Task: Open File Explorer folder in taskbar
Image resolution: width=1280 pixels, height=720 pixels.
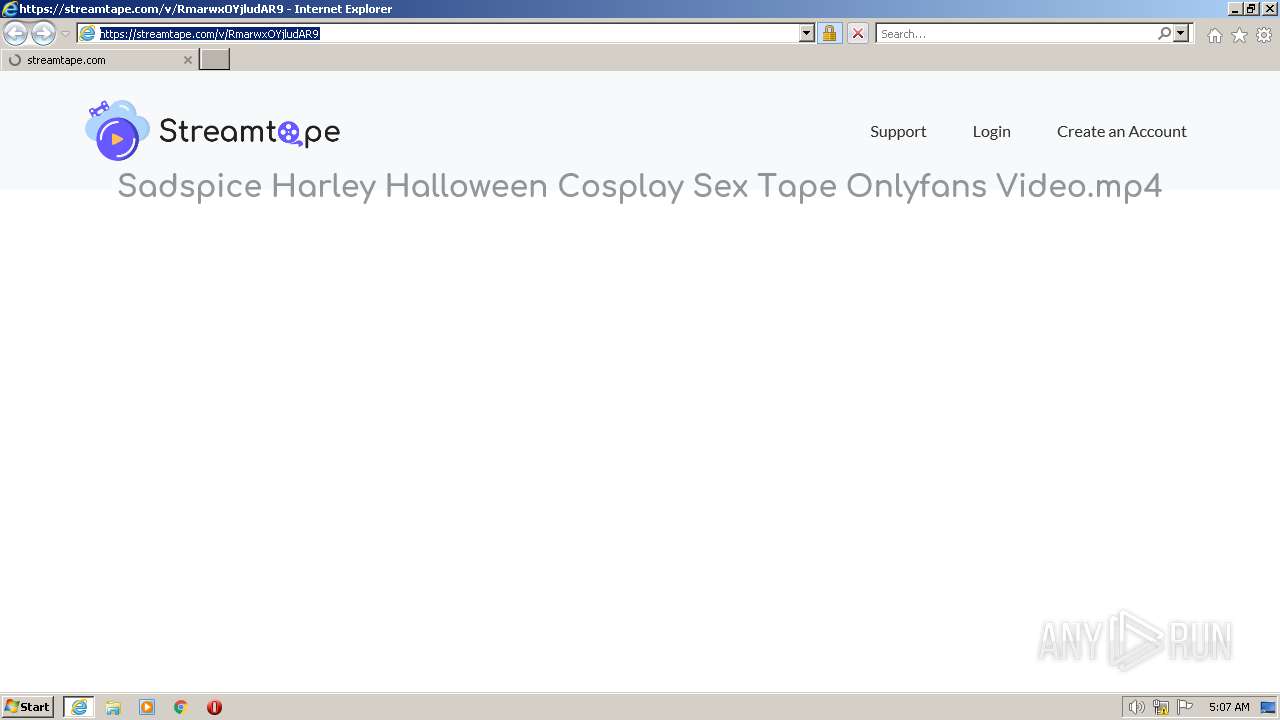Action: tap(113, 707)
